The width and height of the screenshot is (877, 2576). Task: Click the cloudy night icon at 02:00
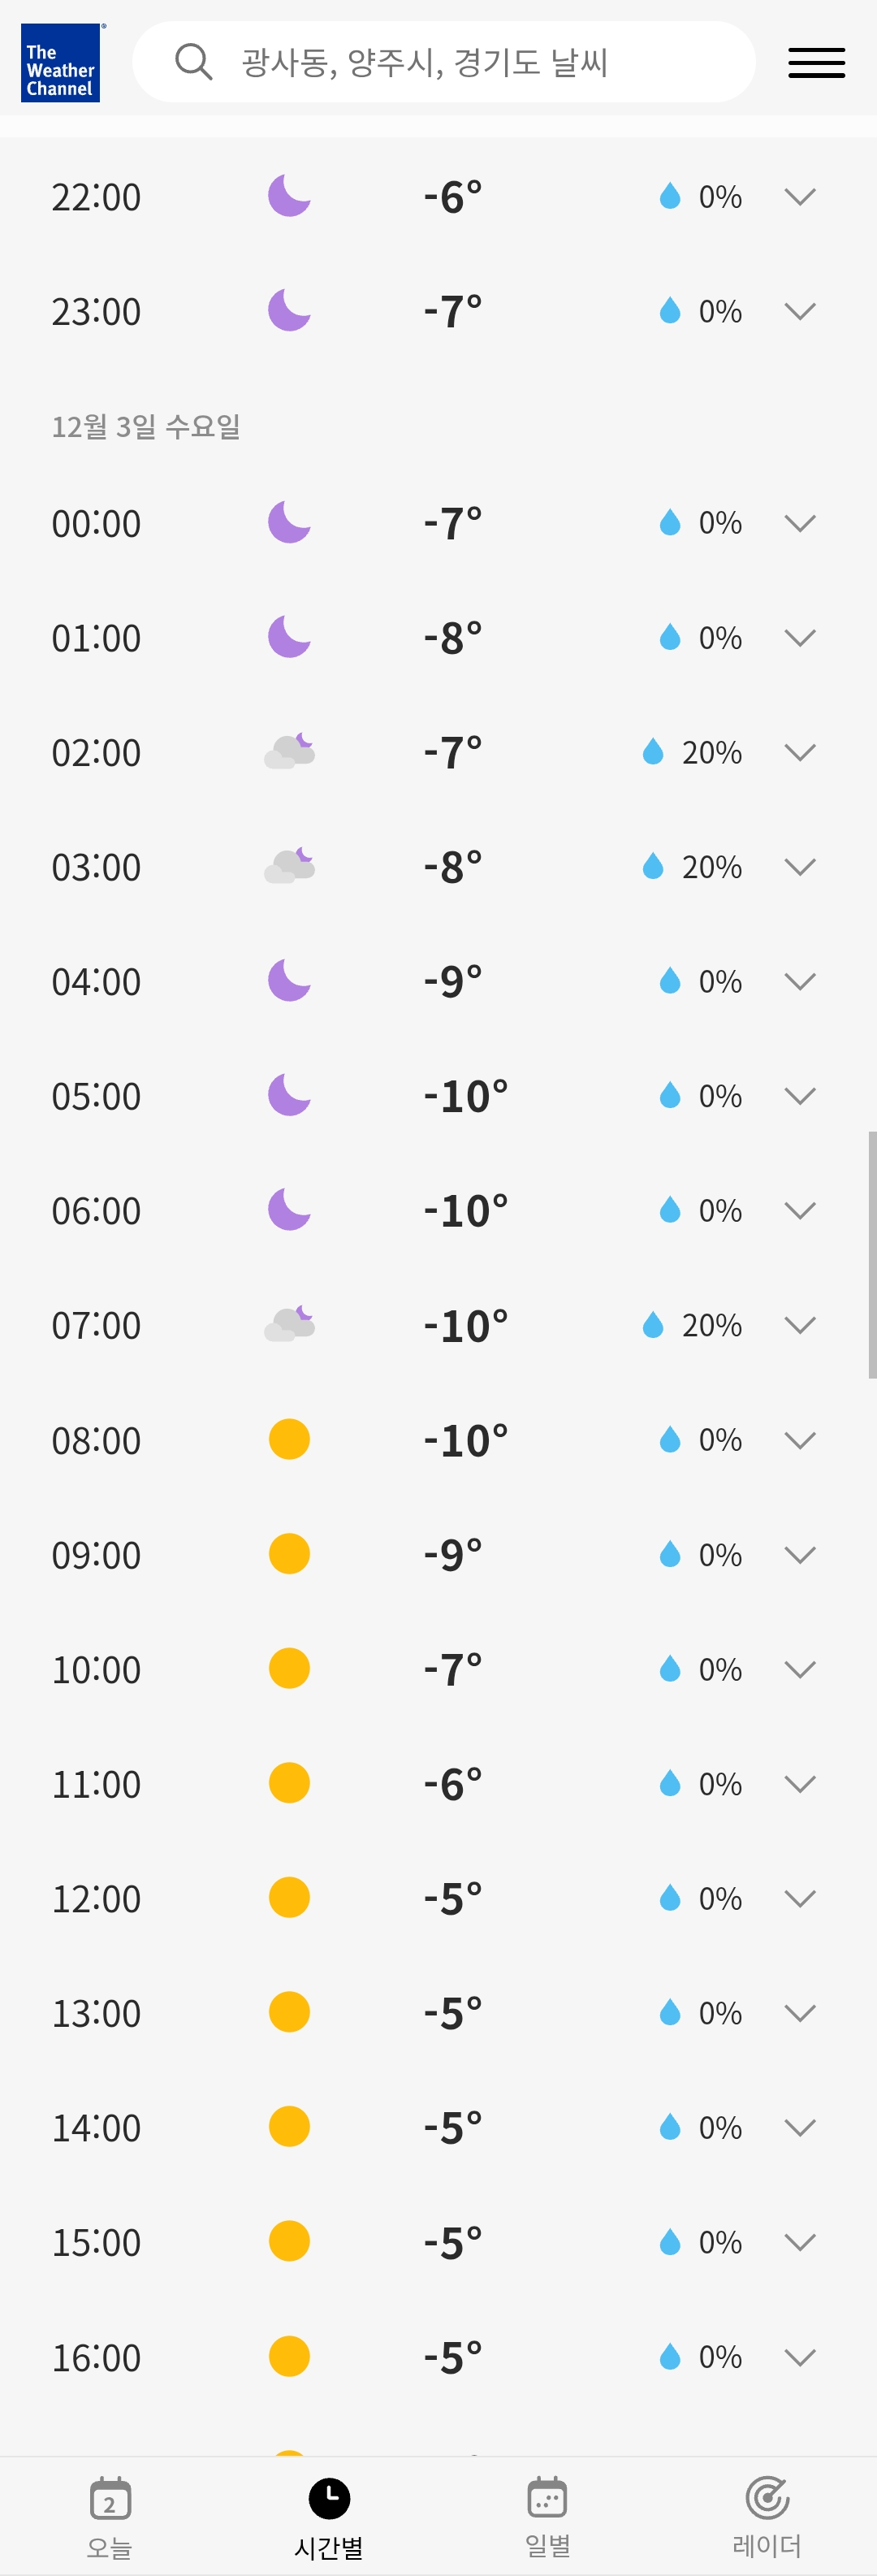289,752
